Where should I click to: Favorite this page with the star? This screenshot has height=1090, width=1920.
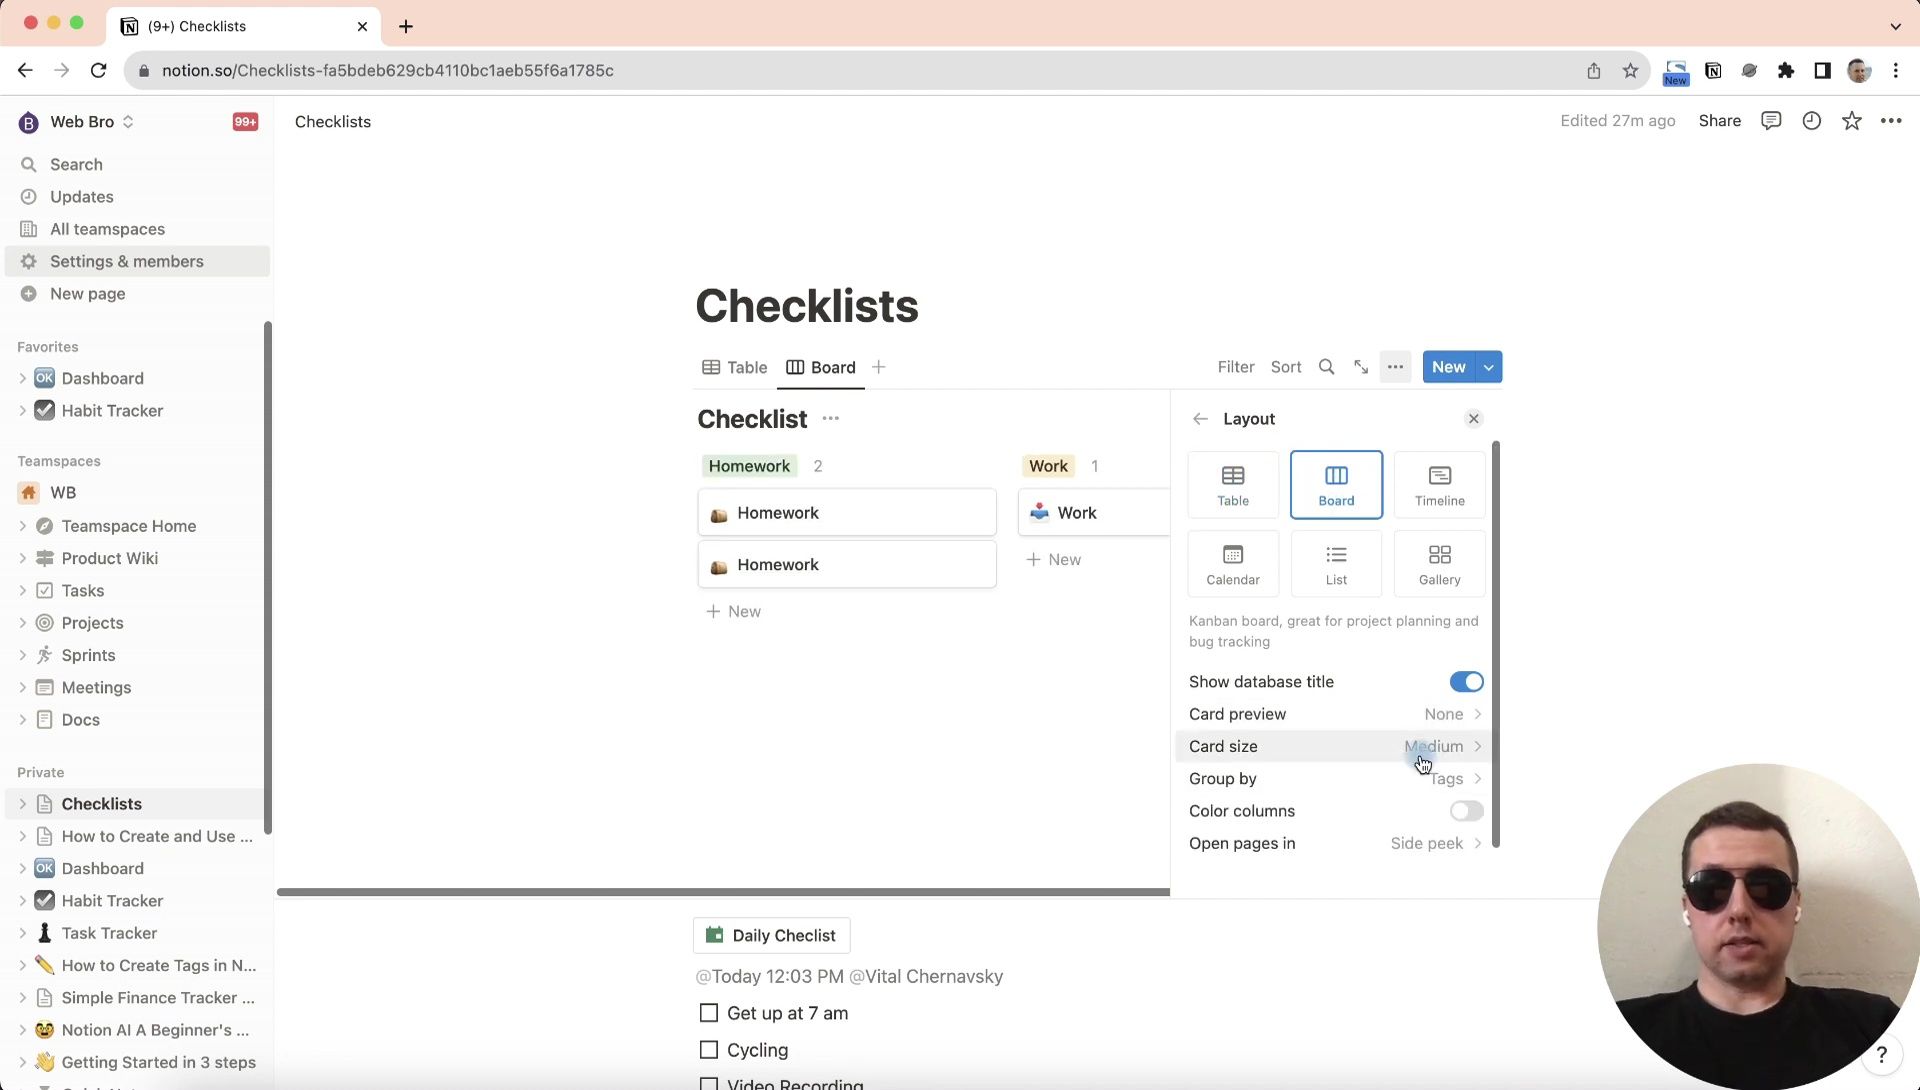pos(1851,121)
